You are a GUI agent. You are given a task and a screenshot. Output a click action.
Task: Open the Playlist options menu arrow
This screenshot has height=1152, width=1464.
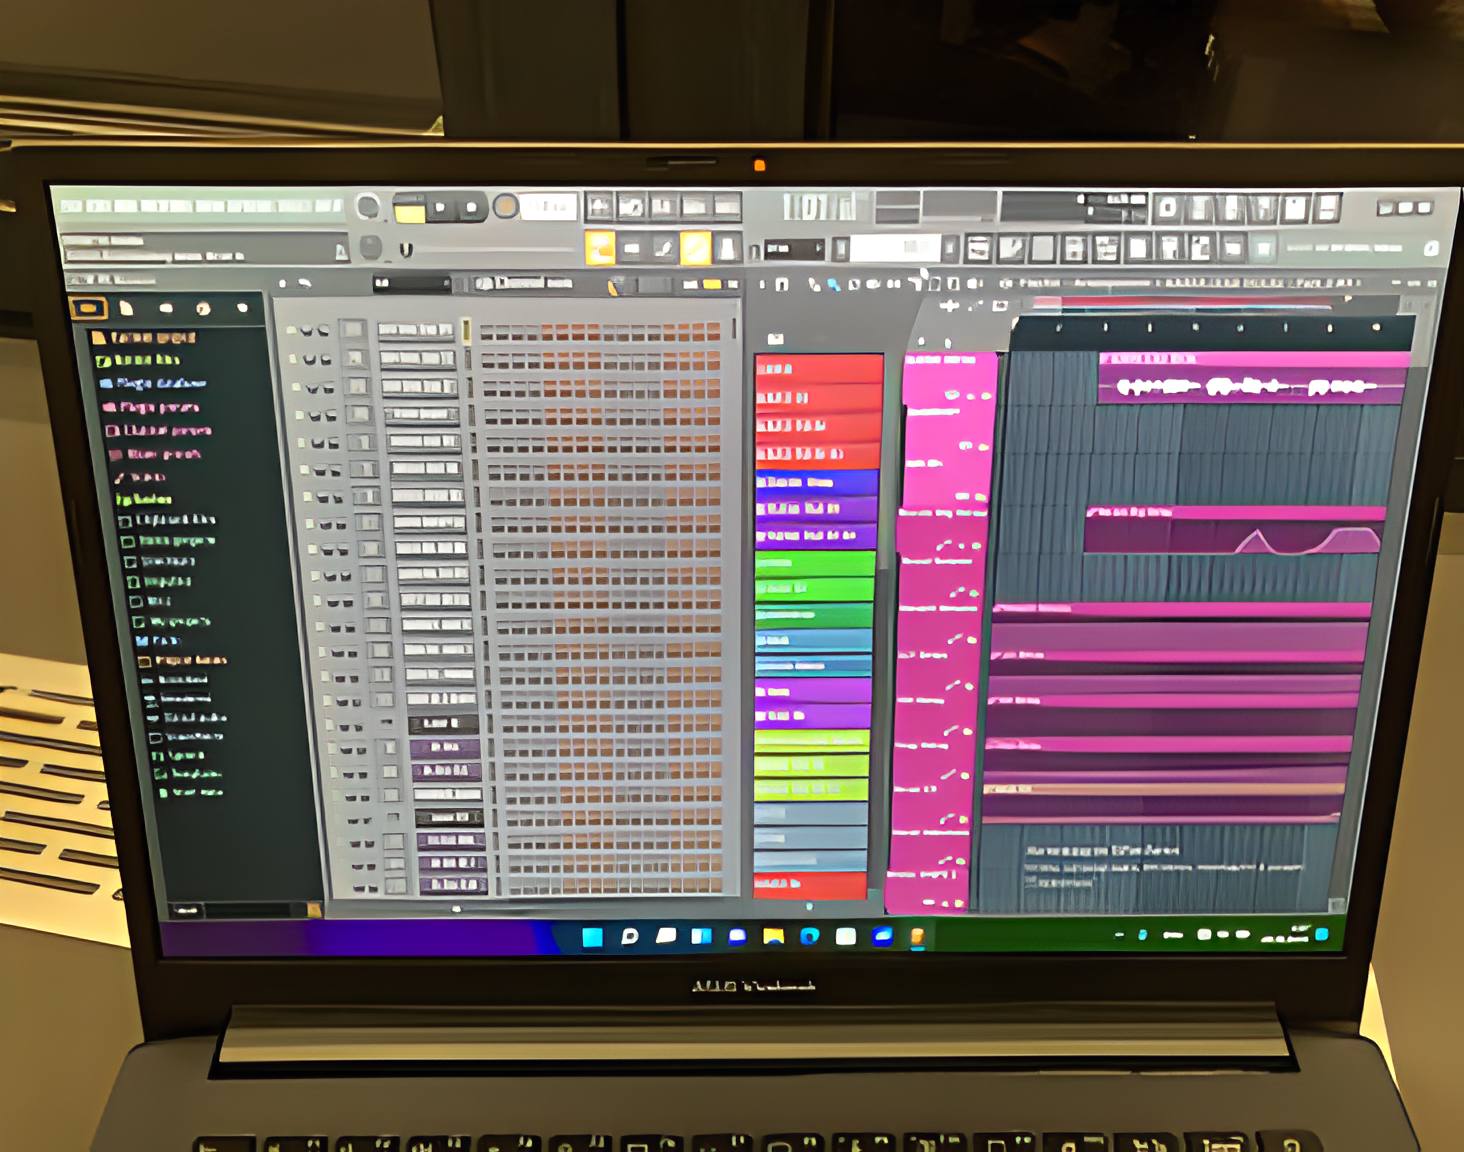(762, 285)
